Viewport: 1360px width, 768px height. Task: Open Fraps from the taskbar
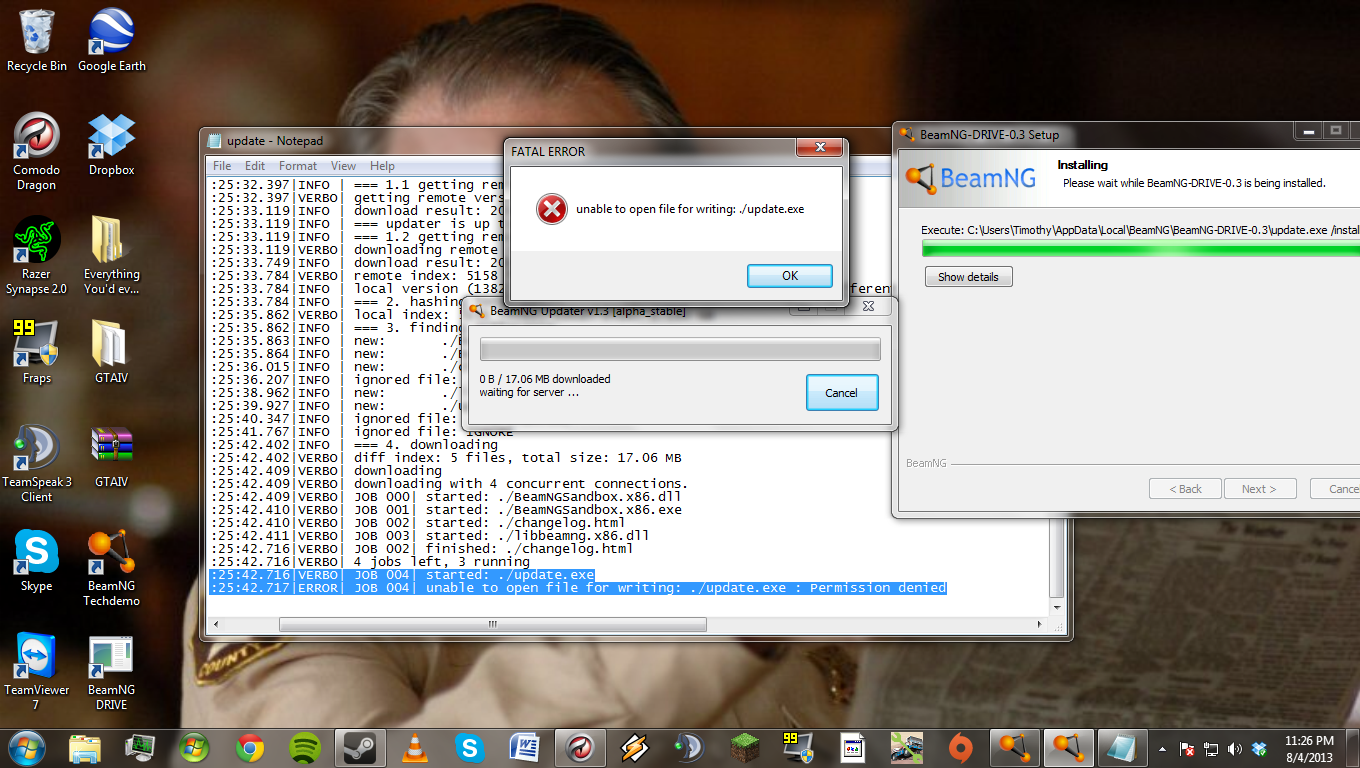pos(797,747)
